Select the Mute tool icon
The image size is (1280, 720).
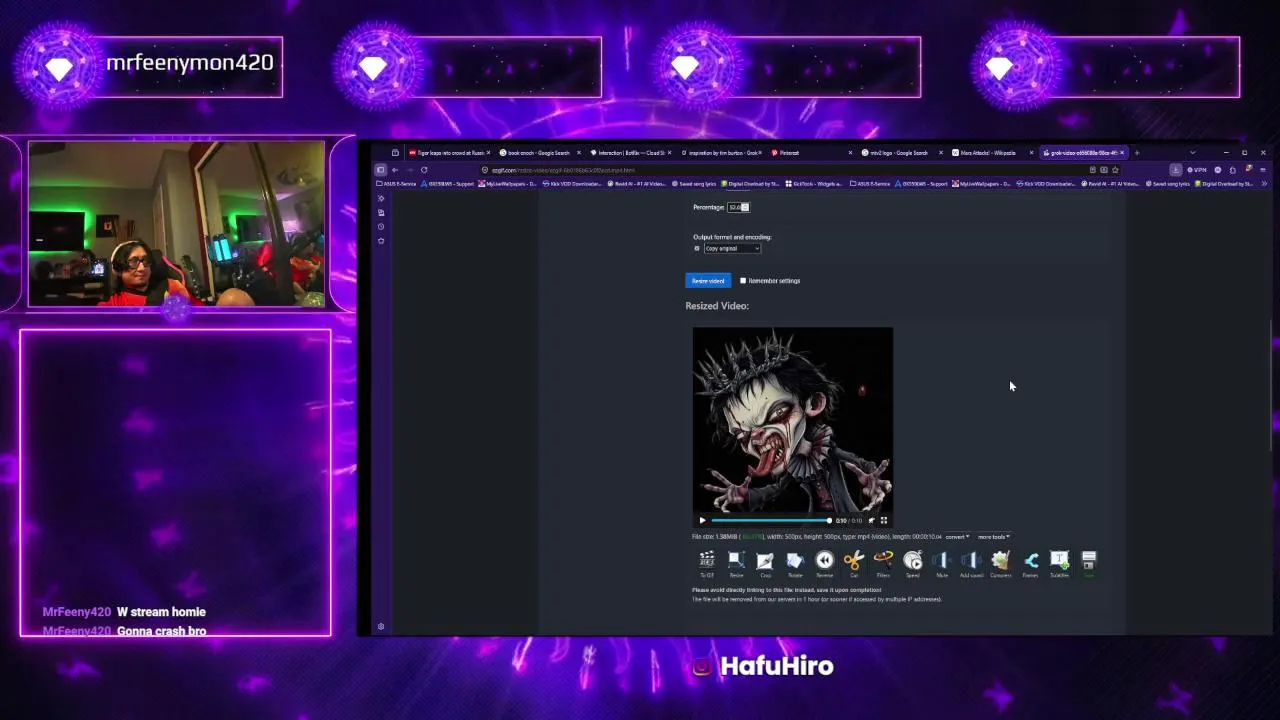(941, 563)
